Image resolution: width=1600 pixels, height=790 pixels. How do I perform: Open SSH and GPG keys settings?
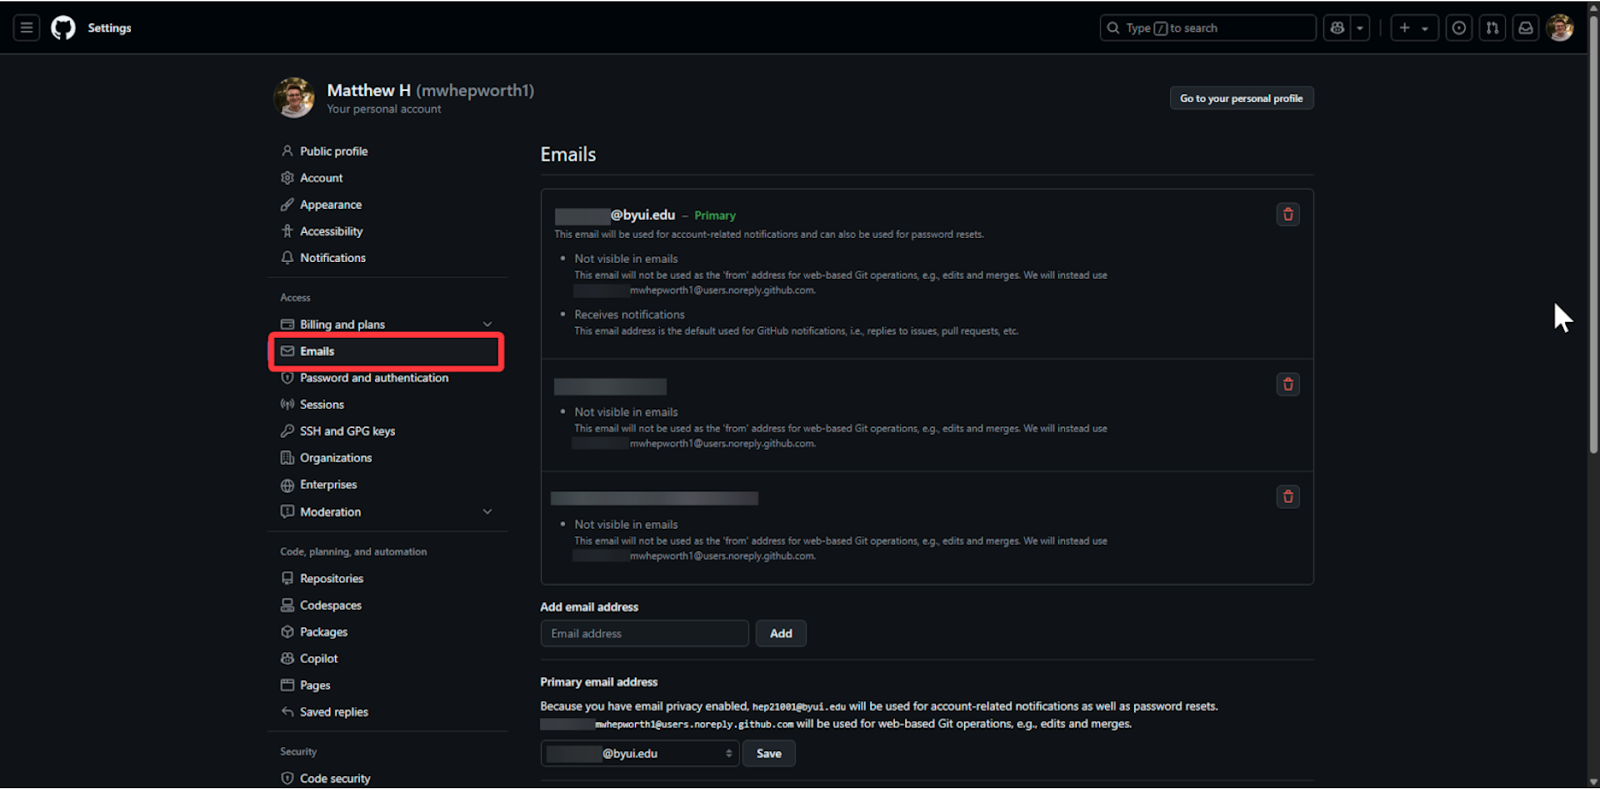coord(347,431)
